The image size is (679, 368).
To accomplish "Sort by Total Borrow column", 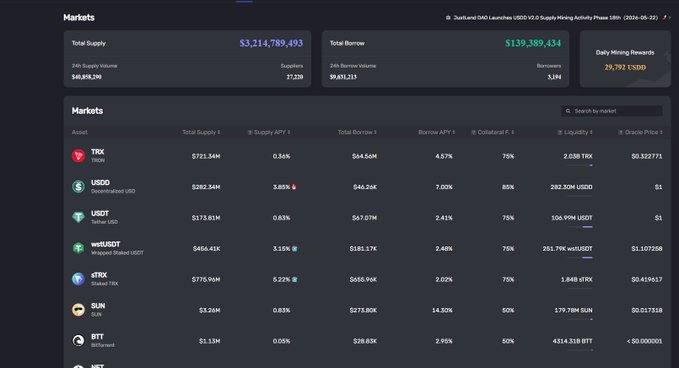I will (x=357, y=132).
